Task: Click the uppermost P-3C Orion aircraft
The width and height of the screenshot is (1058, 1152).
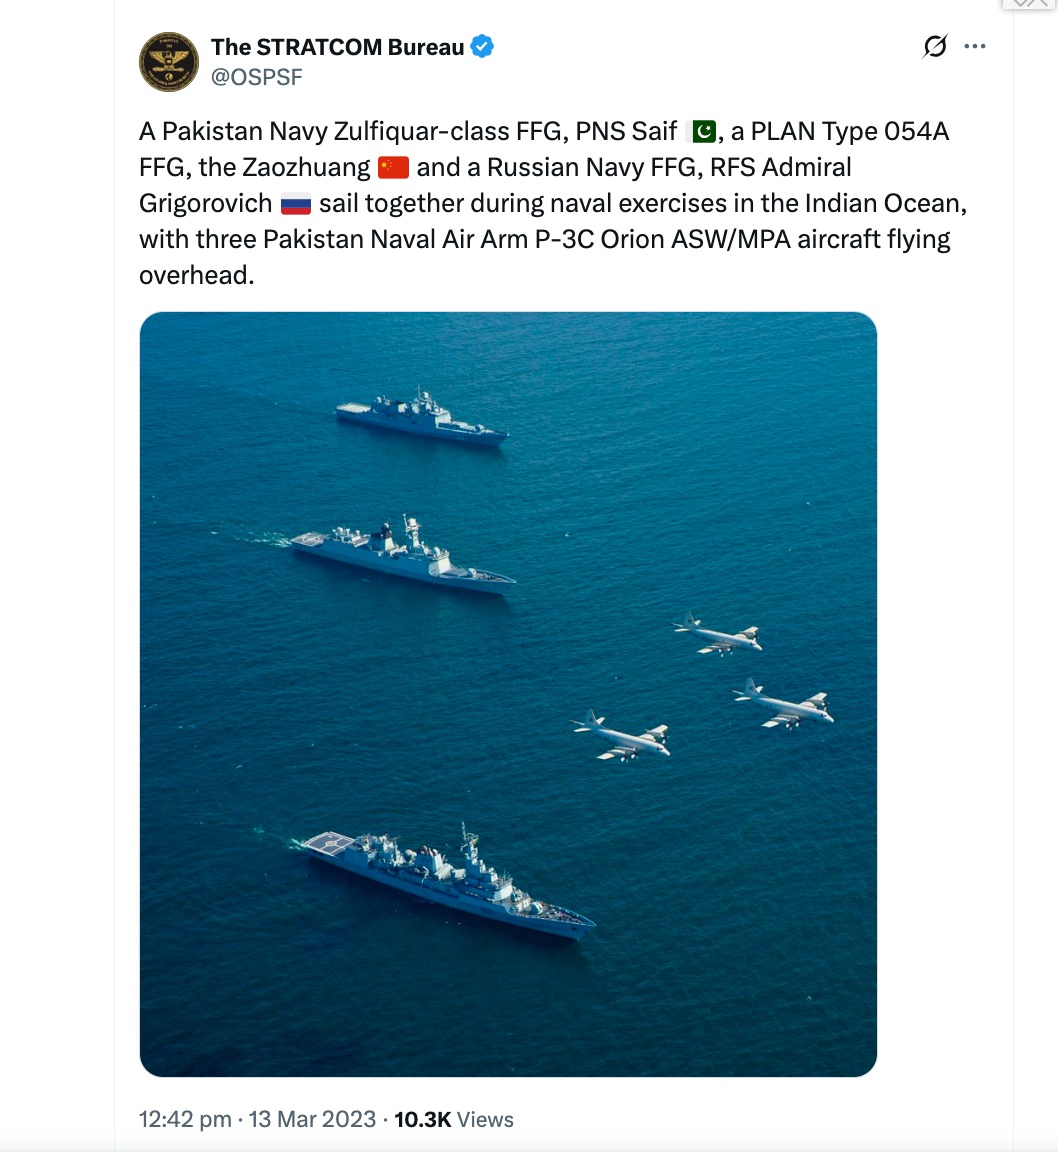Action: click(x=718, y=633)
